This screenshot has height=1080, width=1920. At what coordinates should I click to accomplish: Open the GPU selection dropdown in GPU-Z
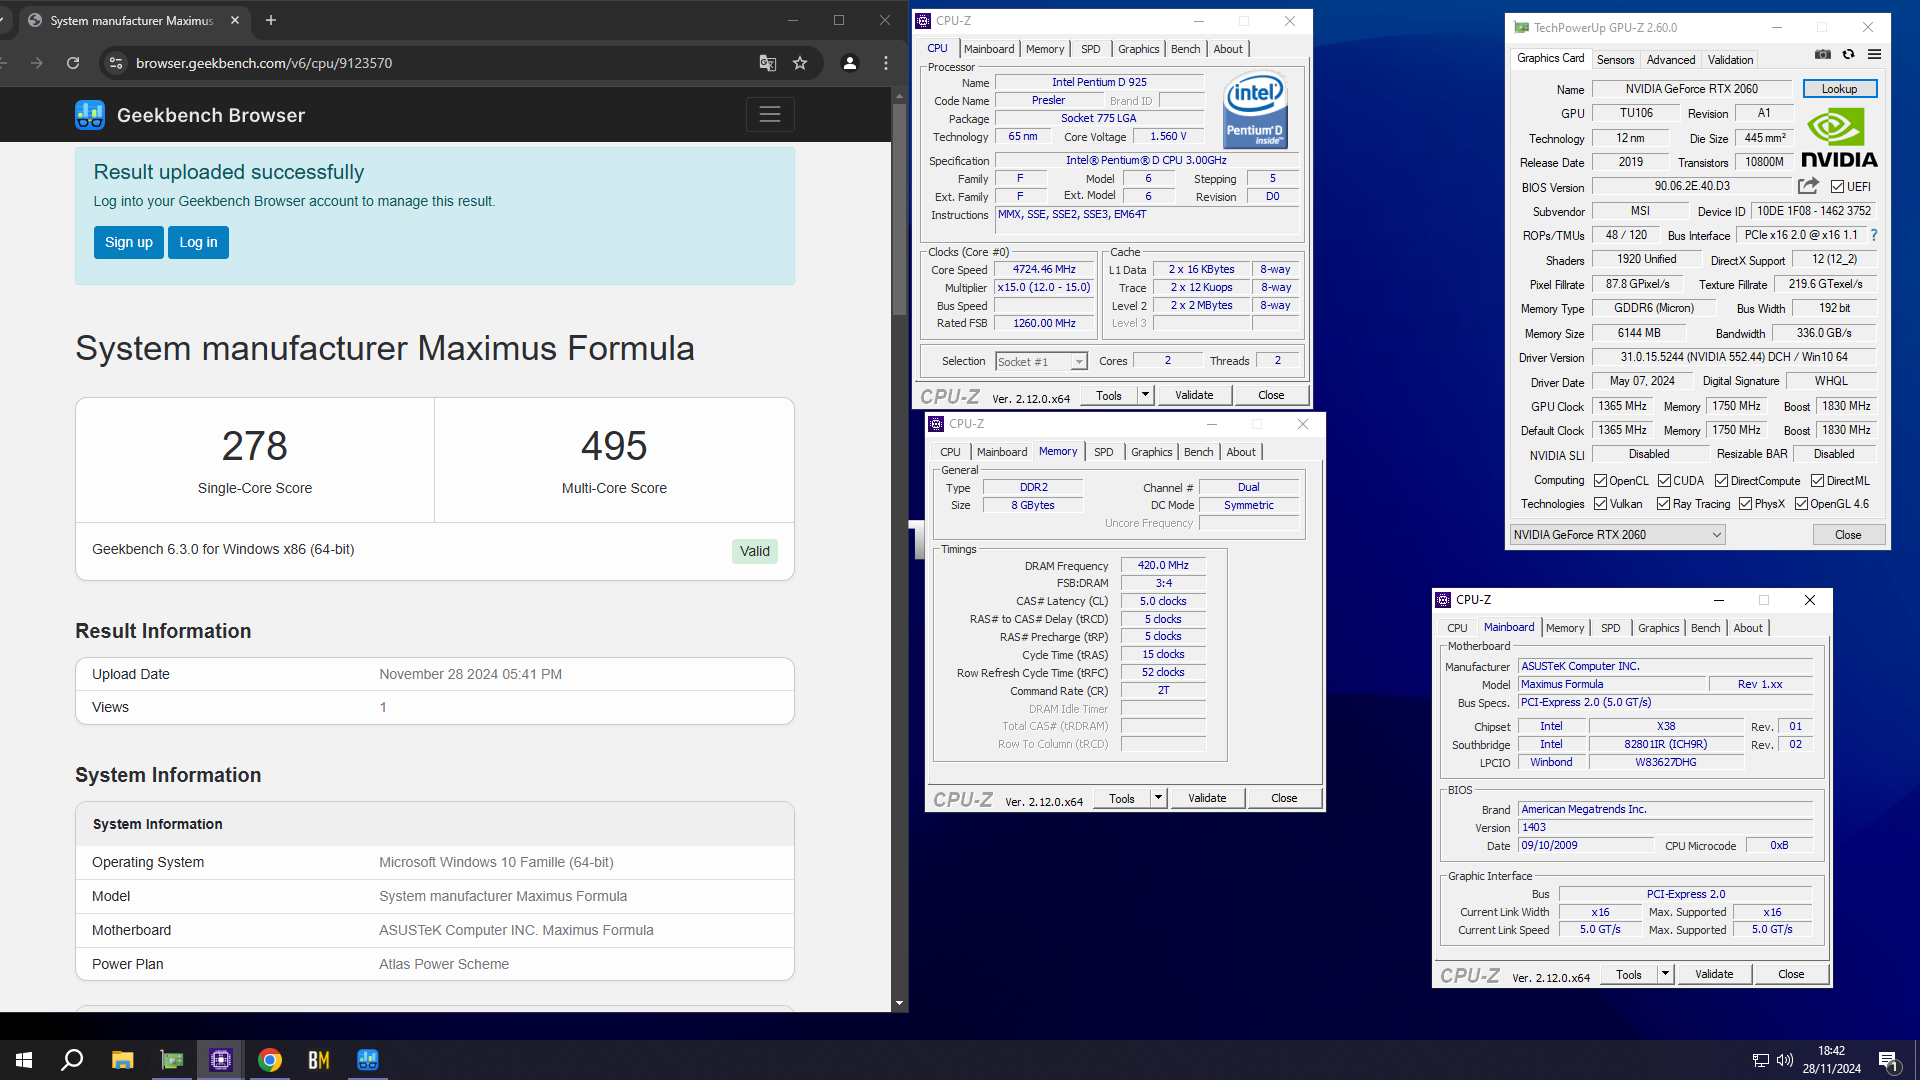pyautogui.click(x=1617, y=535)
